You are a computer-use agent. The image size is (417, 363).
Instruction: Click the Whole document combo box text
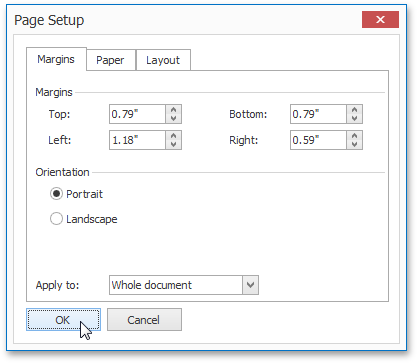(152, 285)
